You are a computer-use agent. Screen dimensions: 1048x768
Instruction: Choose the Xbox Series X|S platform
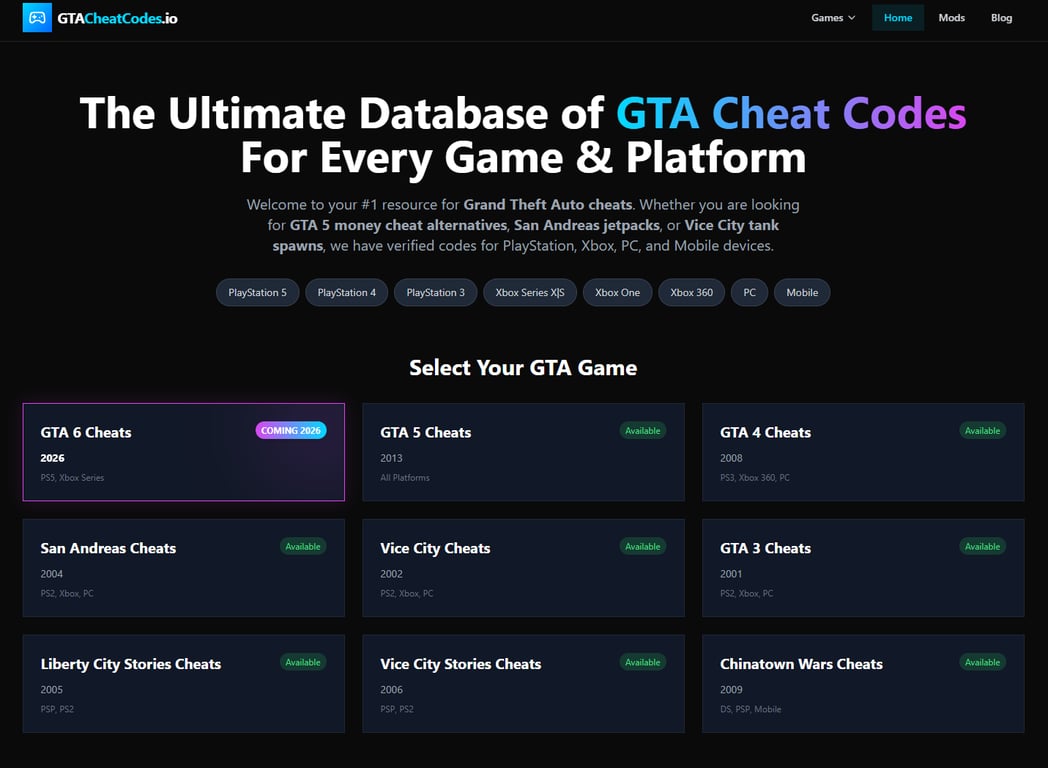pos(529,292)
